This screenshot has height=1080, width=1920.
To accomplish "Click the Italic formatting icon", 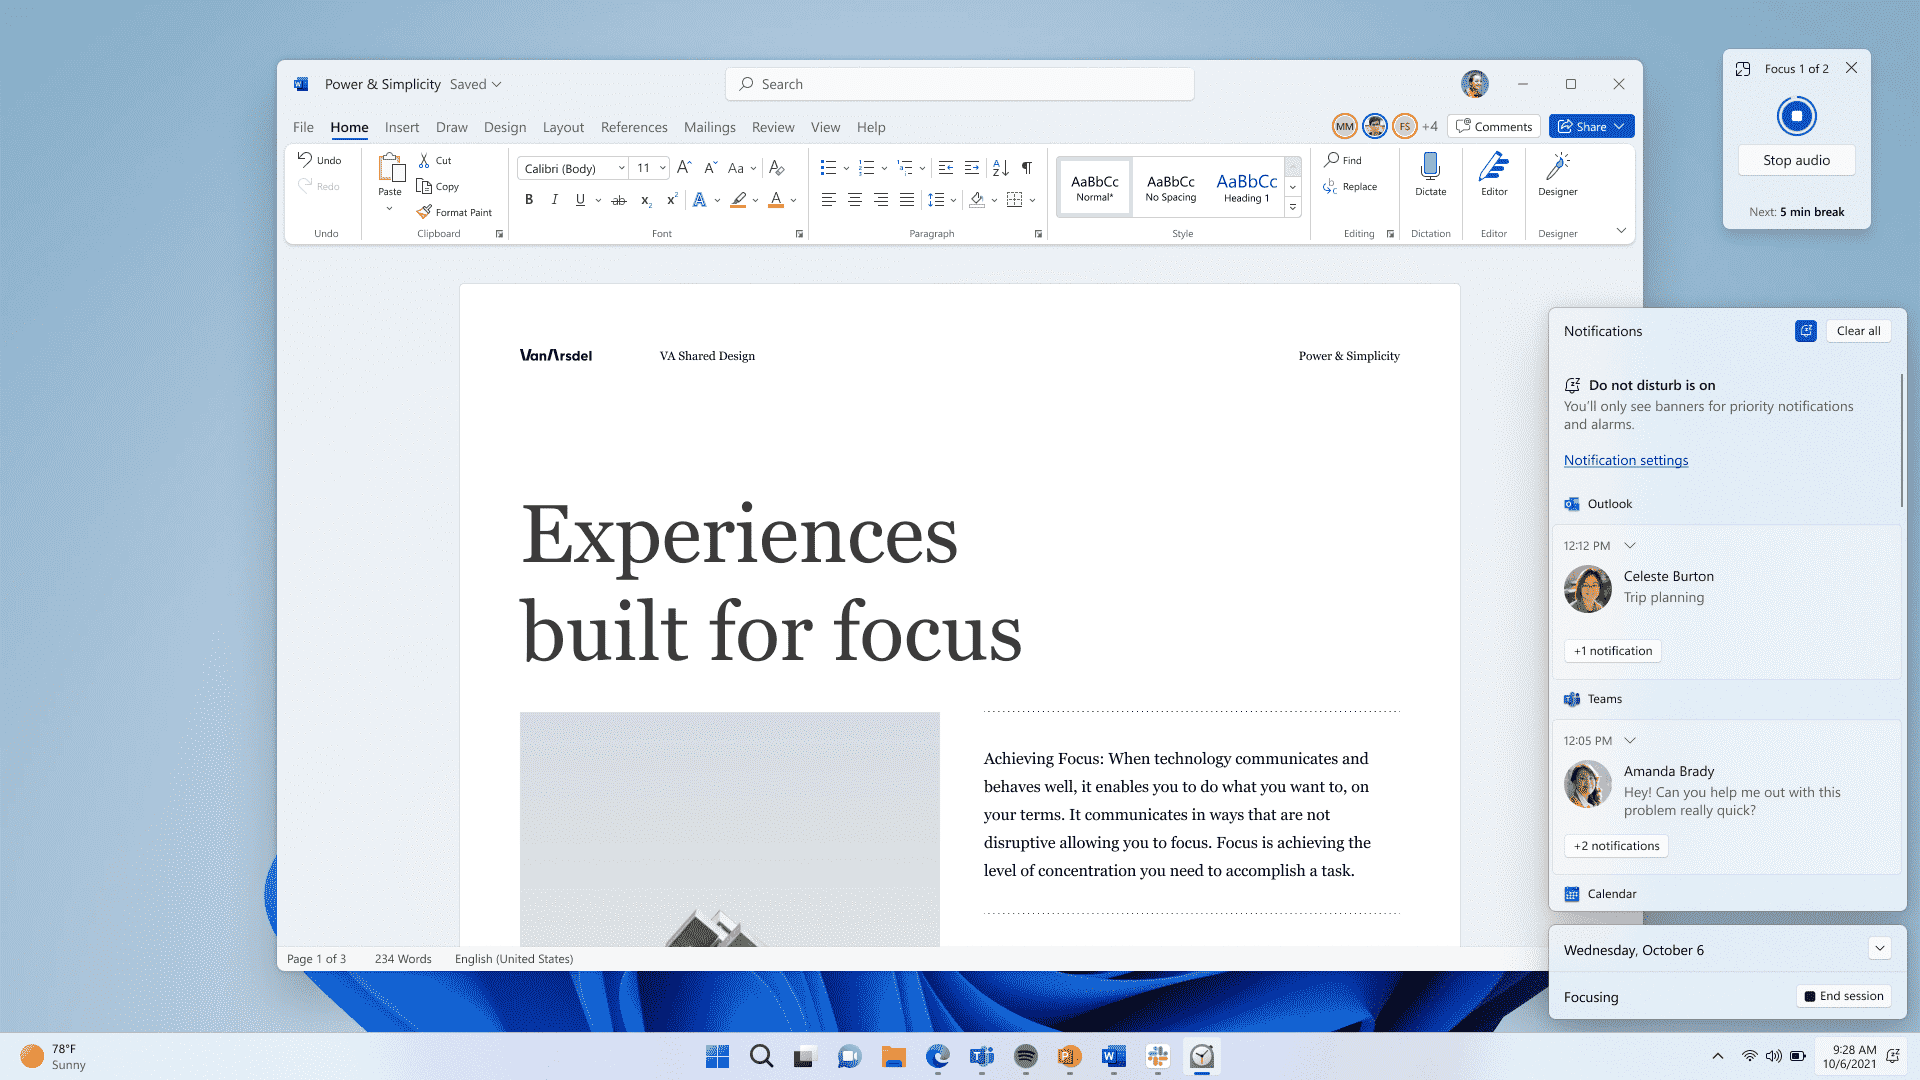I will click(x=555, y=199).
